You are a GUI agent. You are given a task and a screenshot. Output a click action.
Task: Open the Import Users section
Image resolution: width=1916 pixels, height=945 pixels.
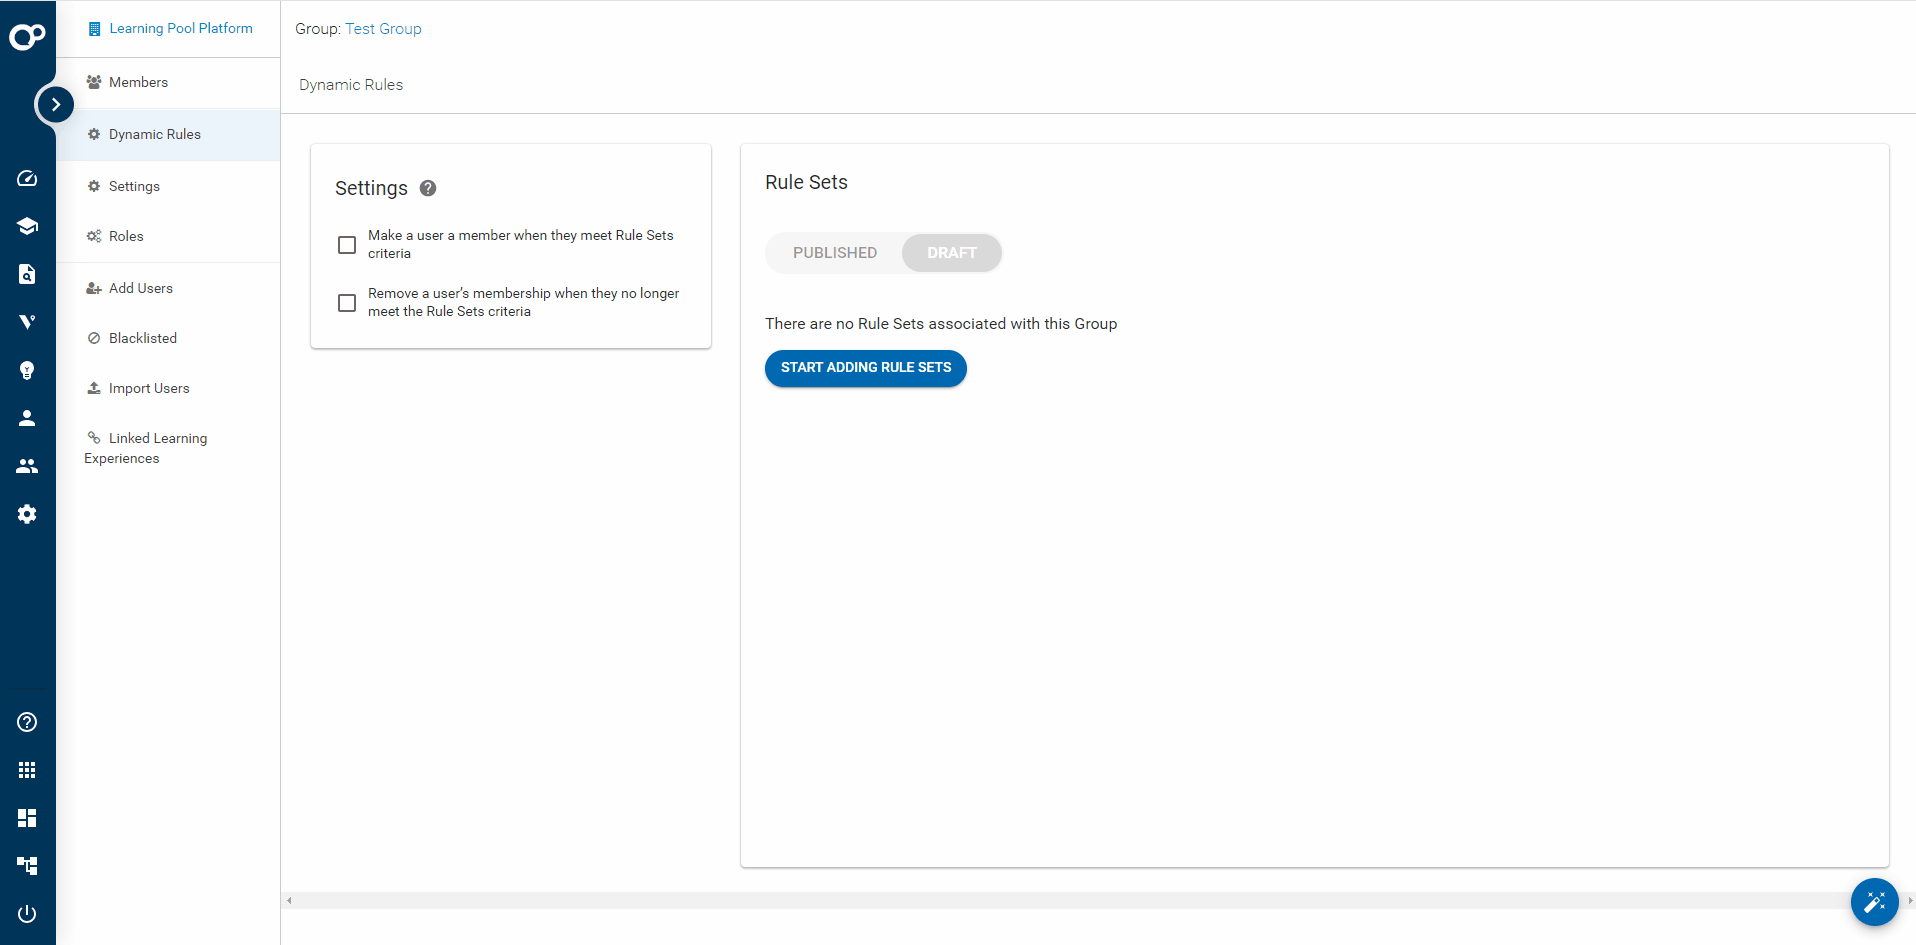[148, 388]
